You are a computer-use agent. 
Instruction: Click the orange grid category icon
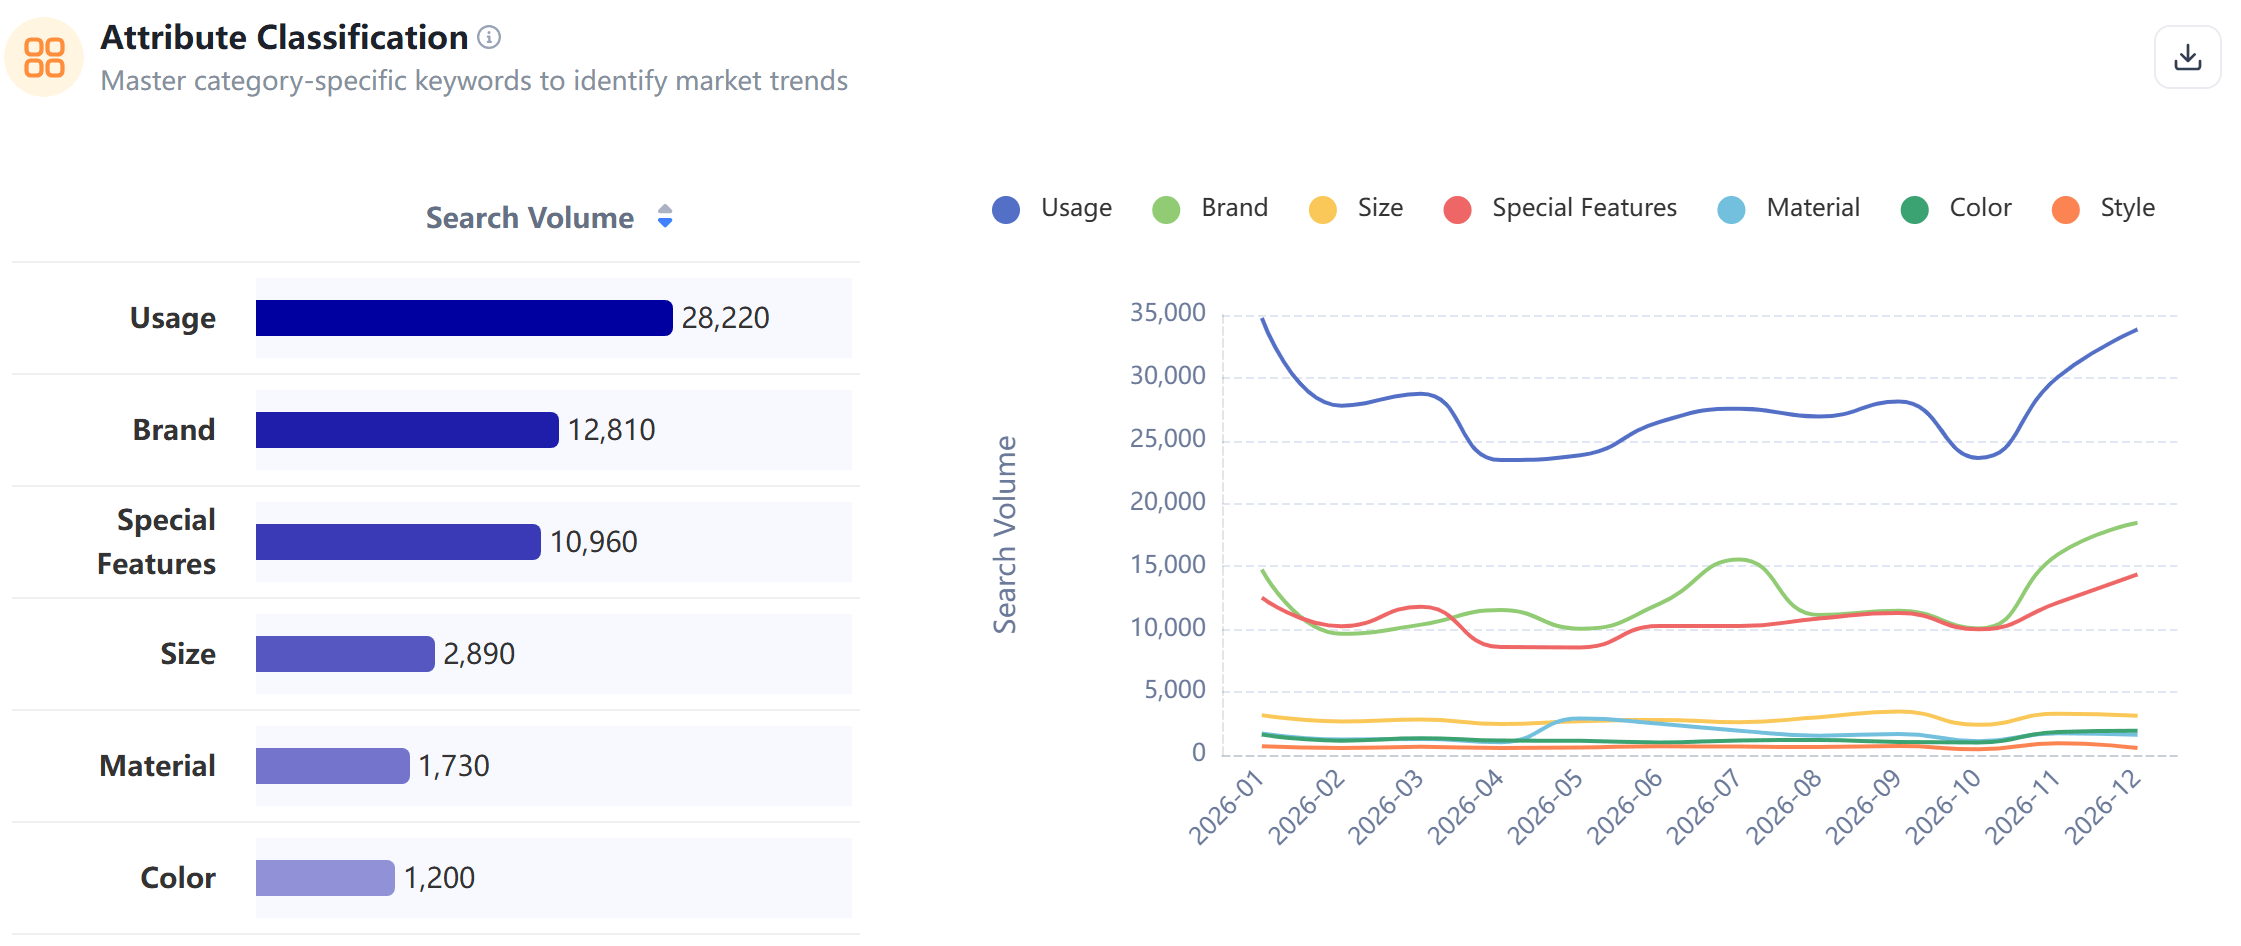tap(44, 57)
